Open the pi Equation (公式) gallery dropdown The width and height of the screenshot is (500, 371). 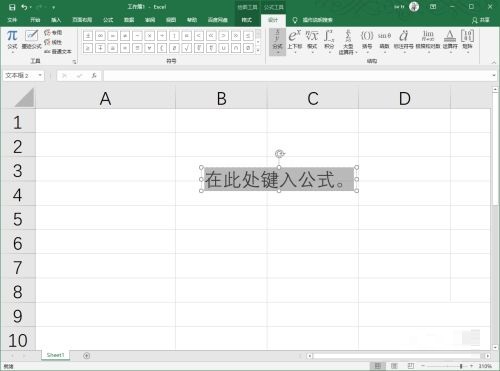(12, 41)
